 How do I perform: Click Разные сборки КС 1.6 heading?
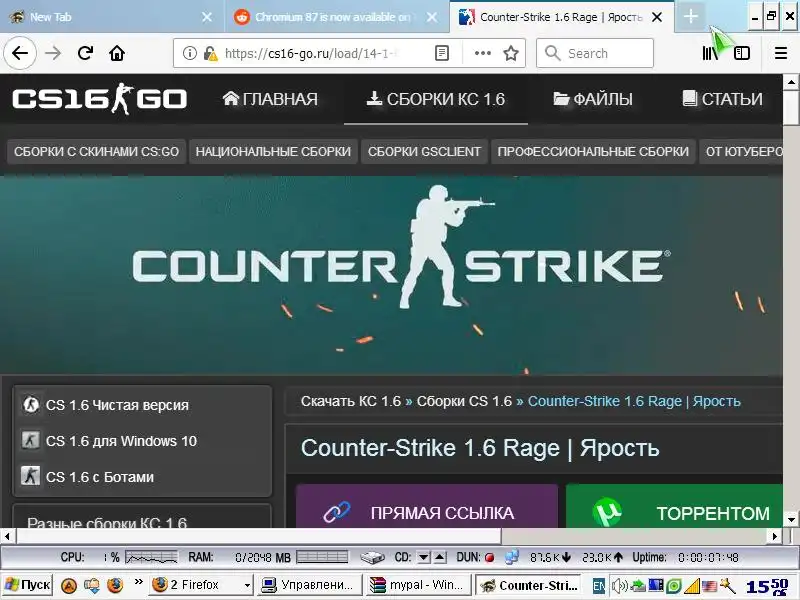(x=107, y=521)
